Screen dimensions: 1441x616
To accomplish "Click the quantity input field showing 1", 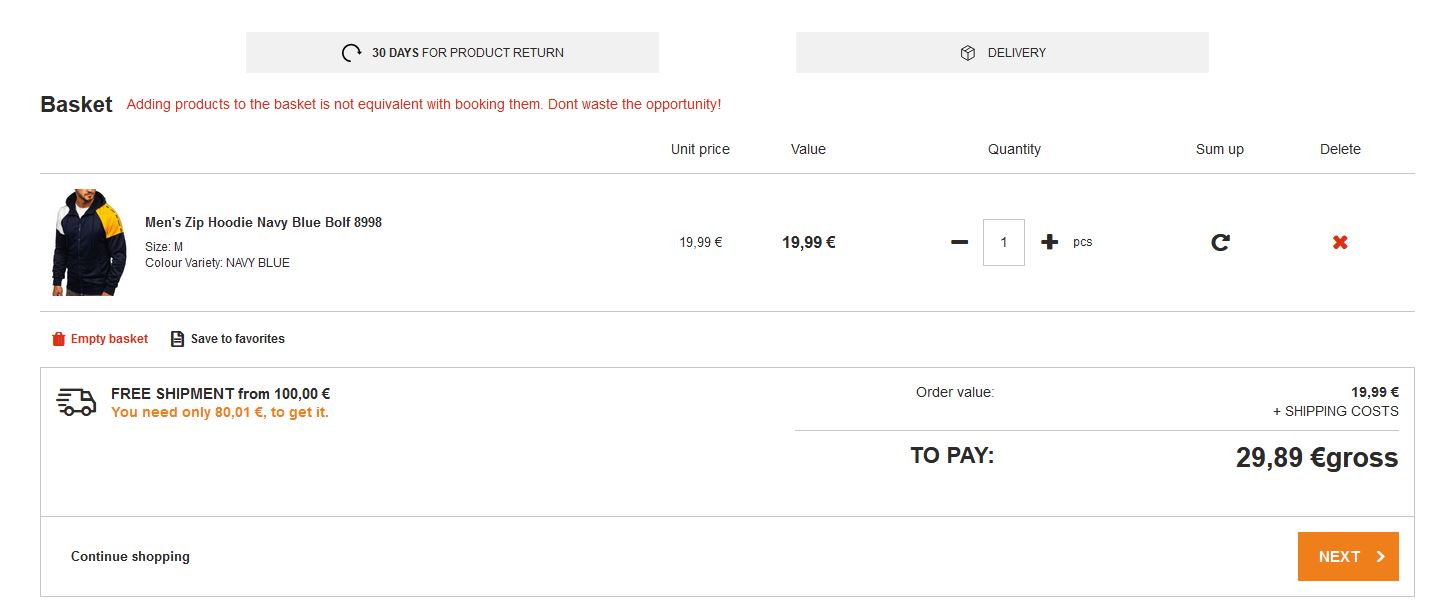I will (x=1003, y=242).
